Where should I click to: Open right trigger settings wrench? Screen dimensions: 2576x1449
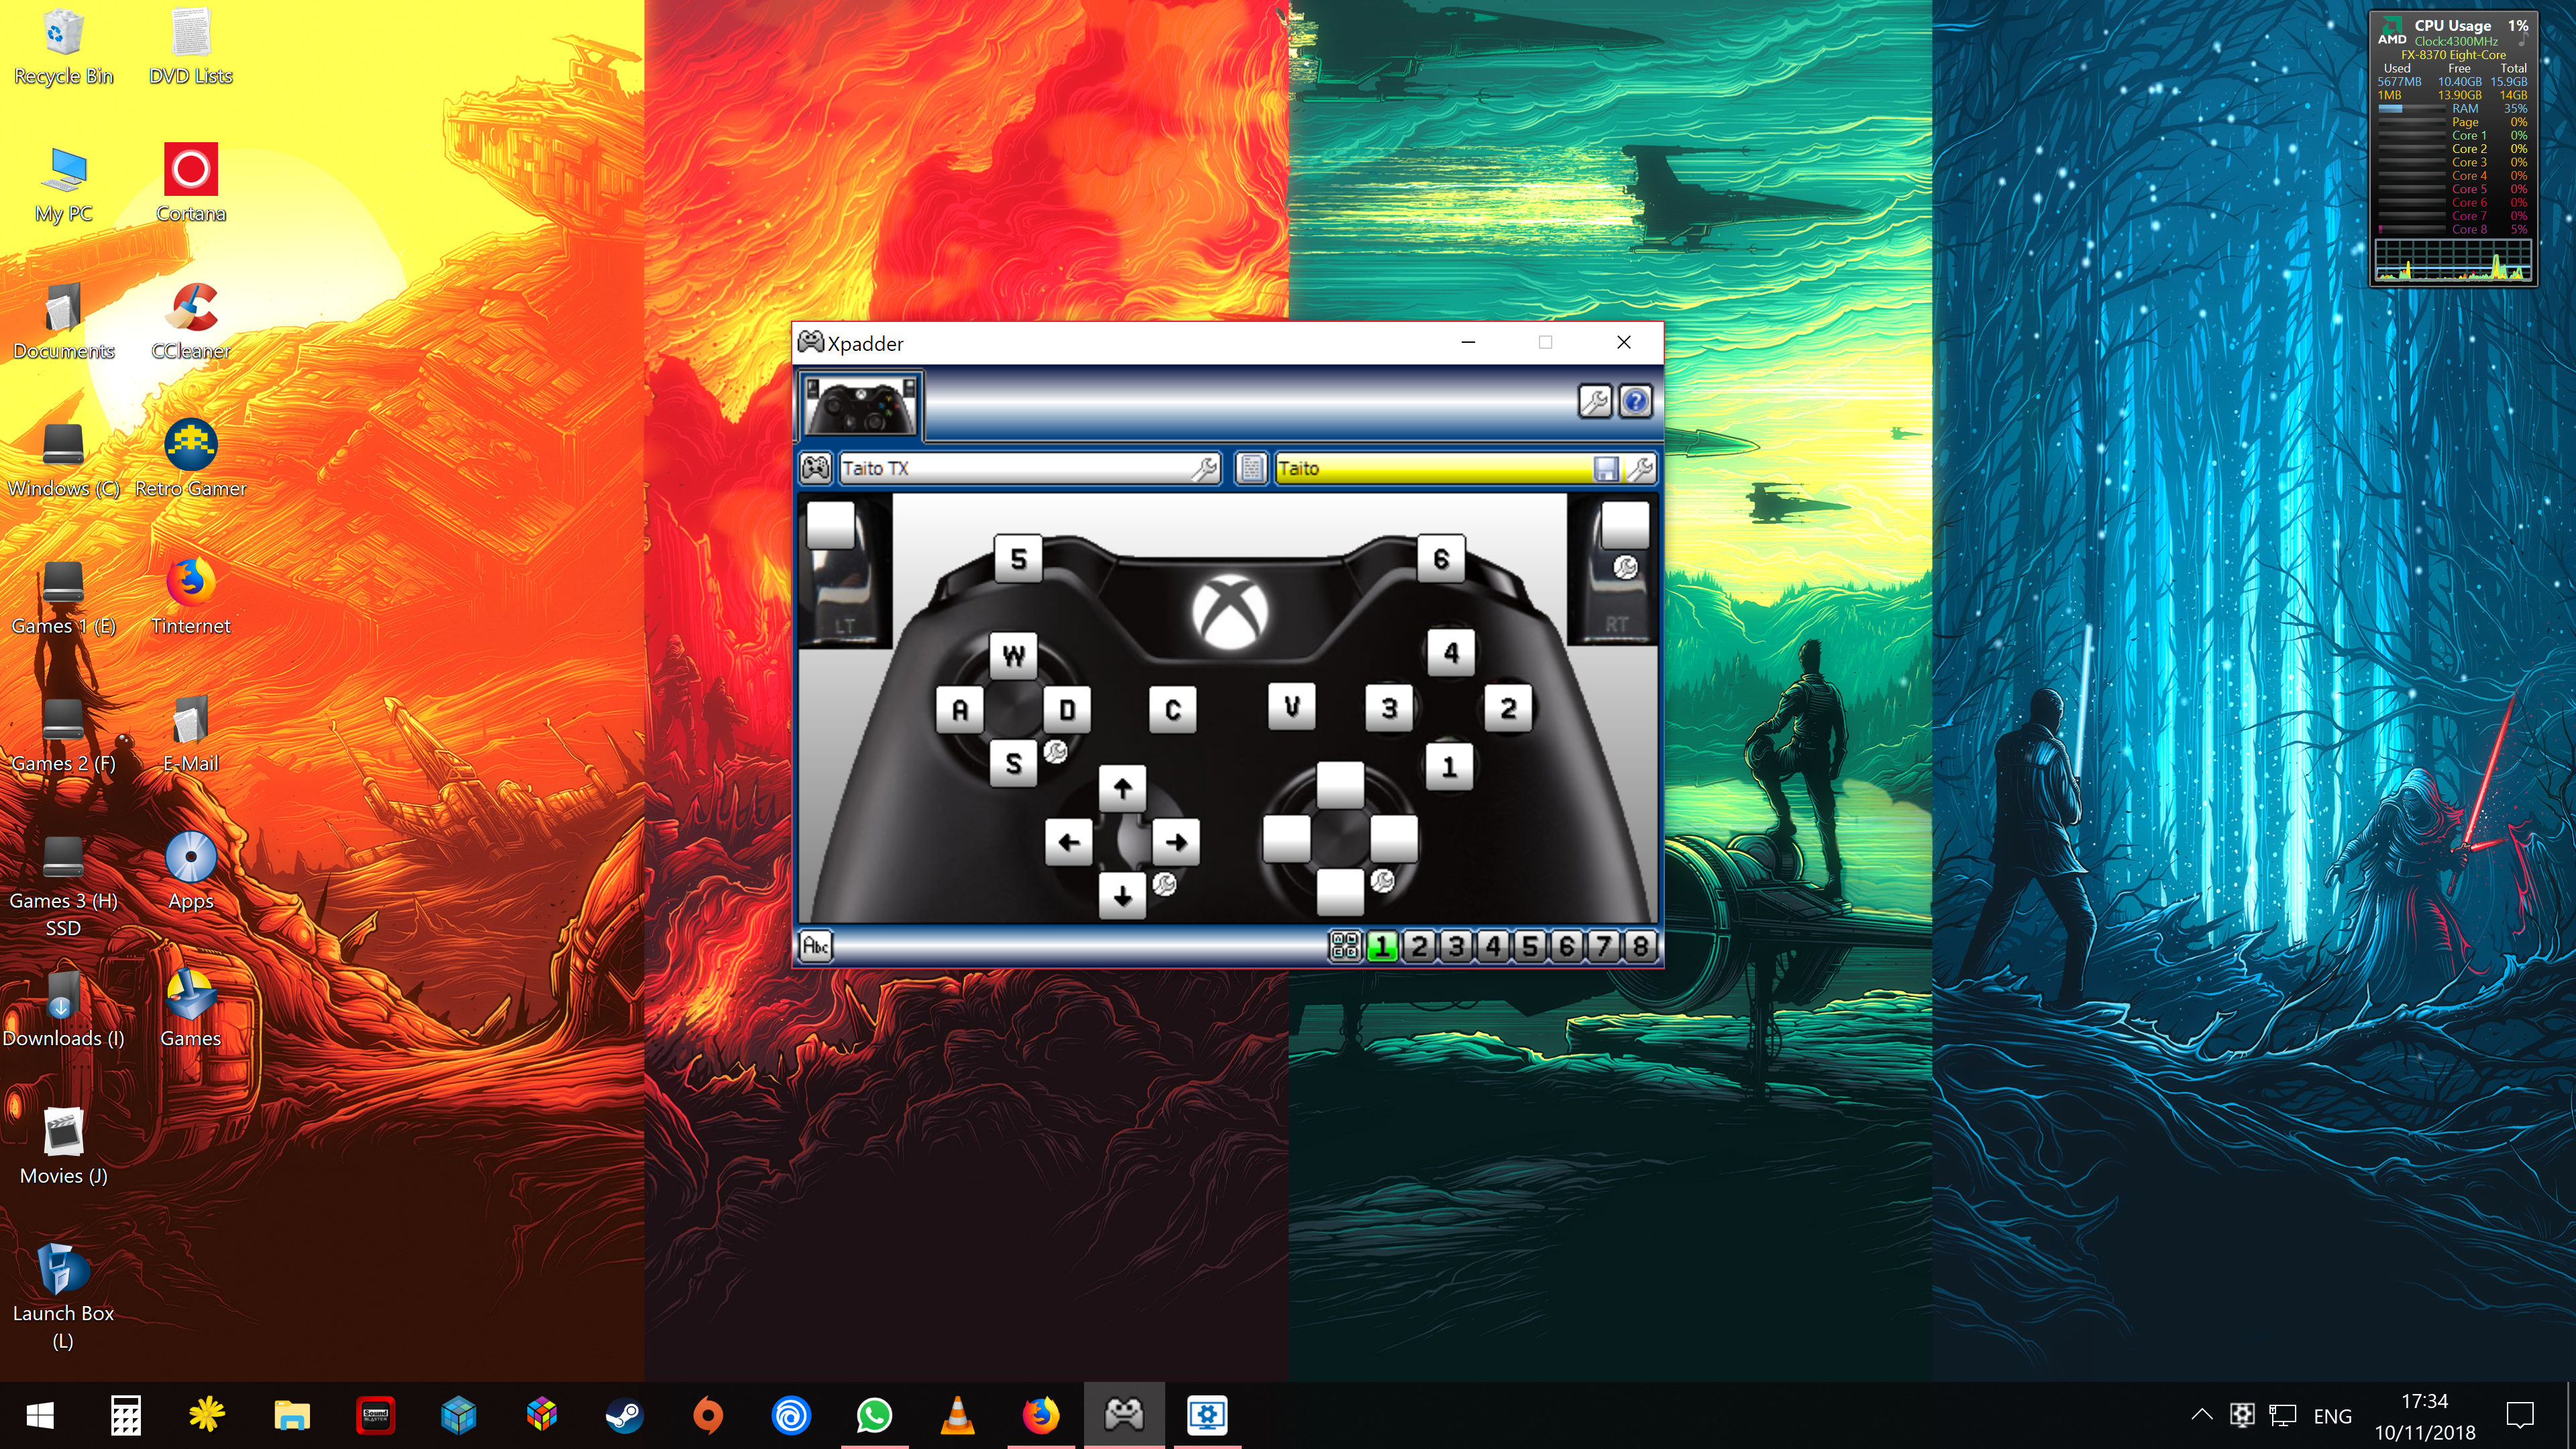(1625, 567)
